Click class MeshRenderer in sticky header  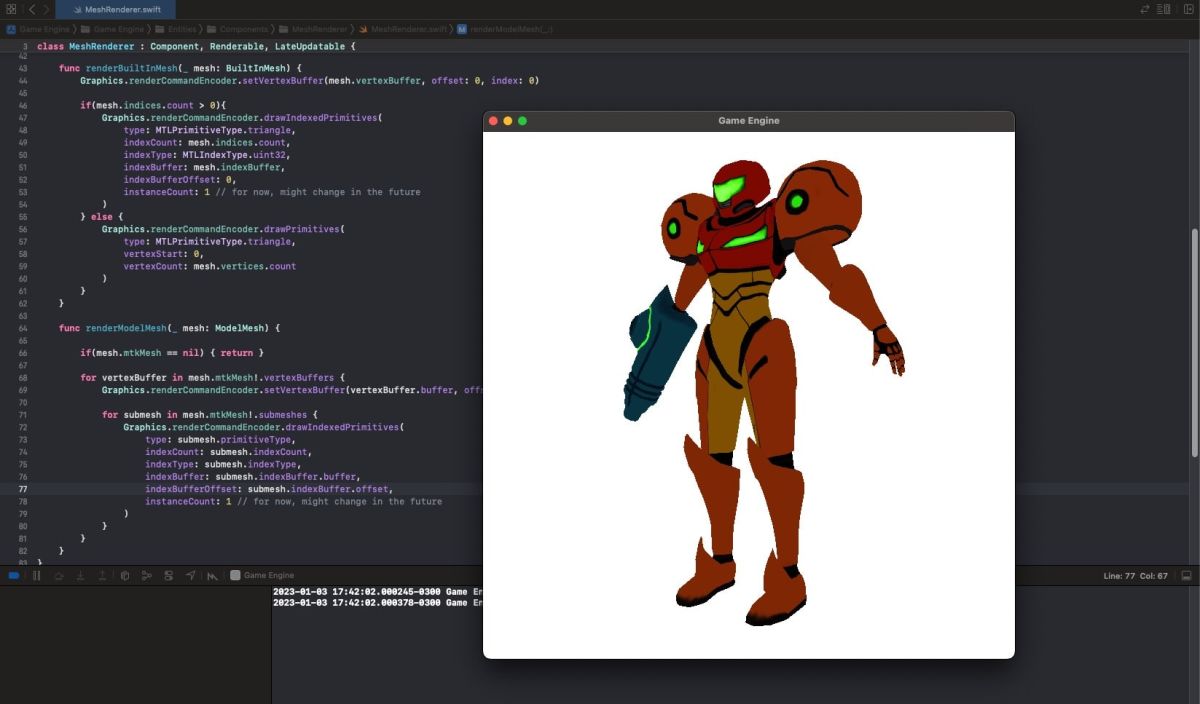pos(85,47)
